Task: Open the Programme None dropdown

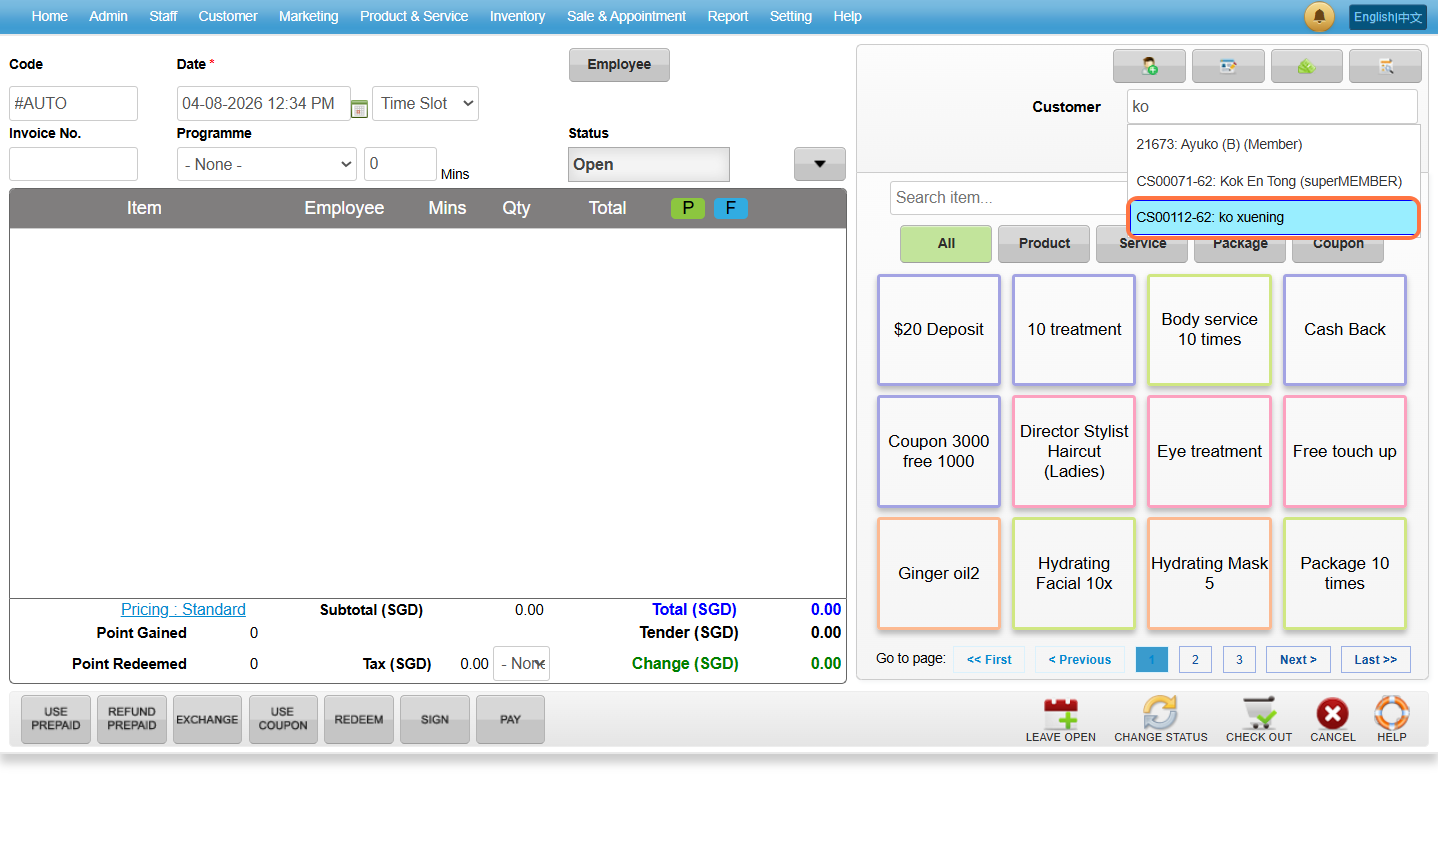Action: pos(267,164)
